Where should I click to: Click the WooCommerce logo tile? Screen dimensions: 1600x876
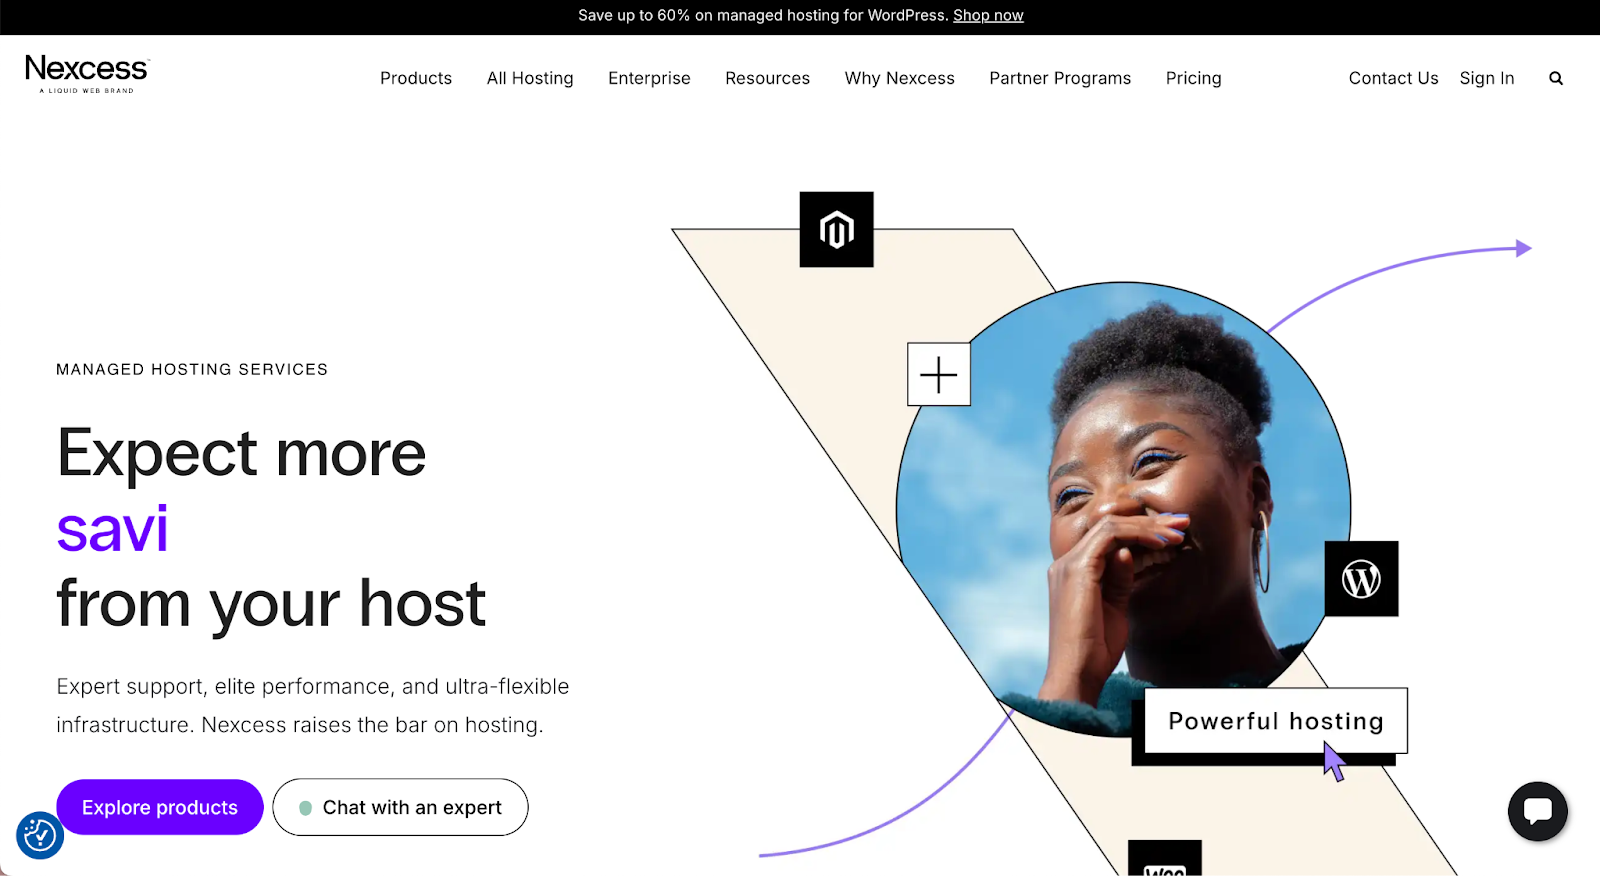point(1165,858)
